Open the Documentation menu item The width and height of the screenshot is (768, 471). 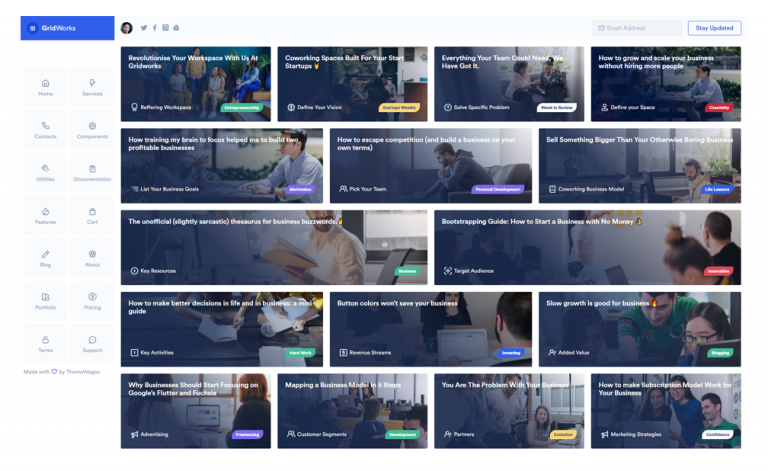point(92,172)
